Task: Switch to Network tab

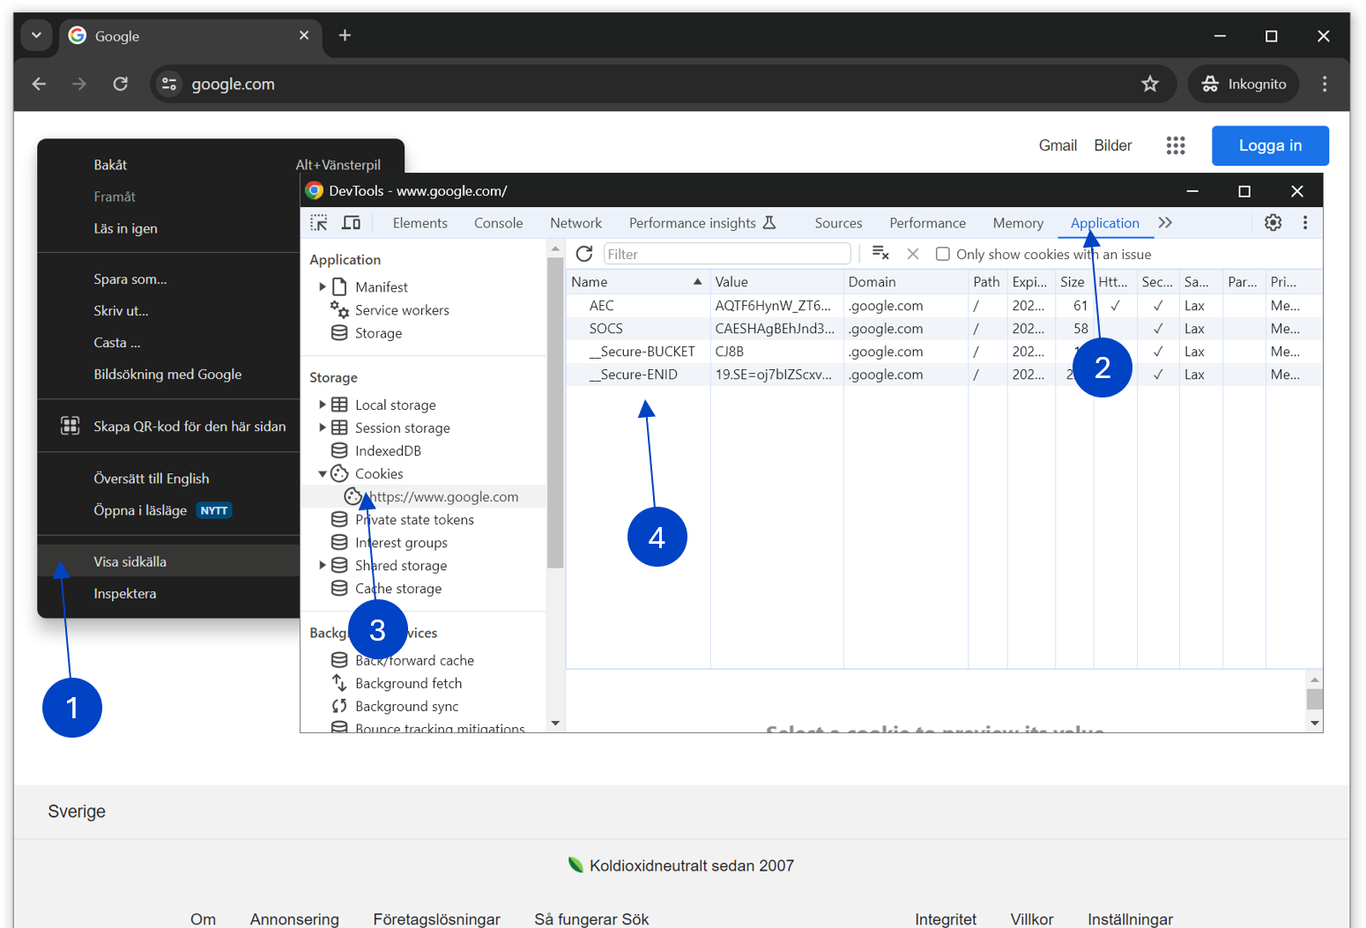Action: point(576,223)
